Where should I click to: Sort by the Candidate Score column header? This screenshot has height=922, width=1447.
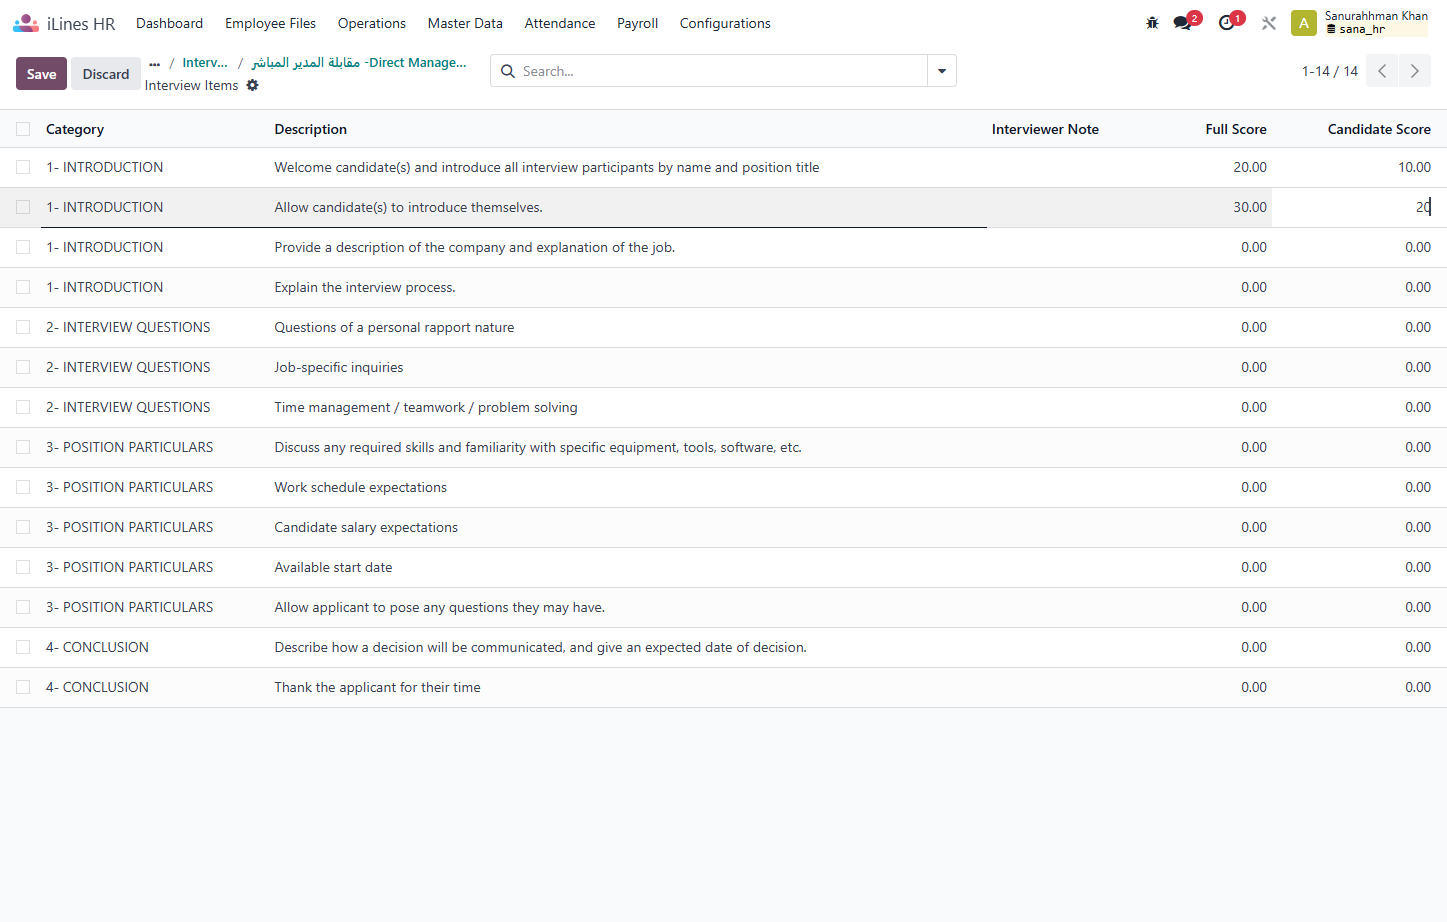(x=1379, y=129)
